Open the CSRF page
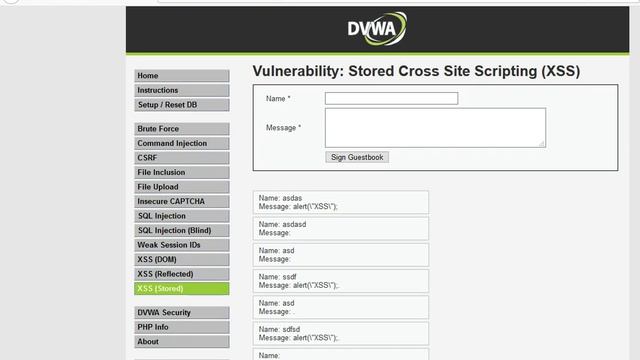Viewport: 640px width, 360px height. (182, 158)
